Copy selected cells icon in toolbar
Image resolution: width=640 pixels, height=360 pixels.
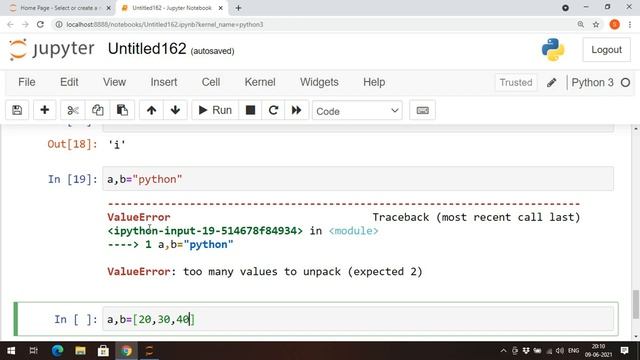tap(98, 110)
